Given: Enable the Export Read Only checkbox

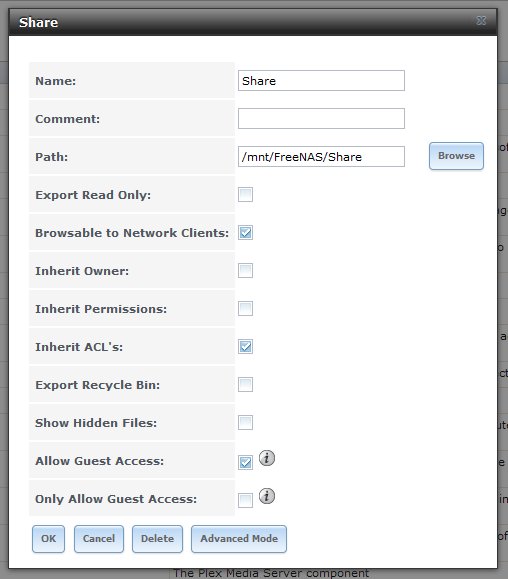Looking at the screenshot, I should [x=246, y=195].
